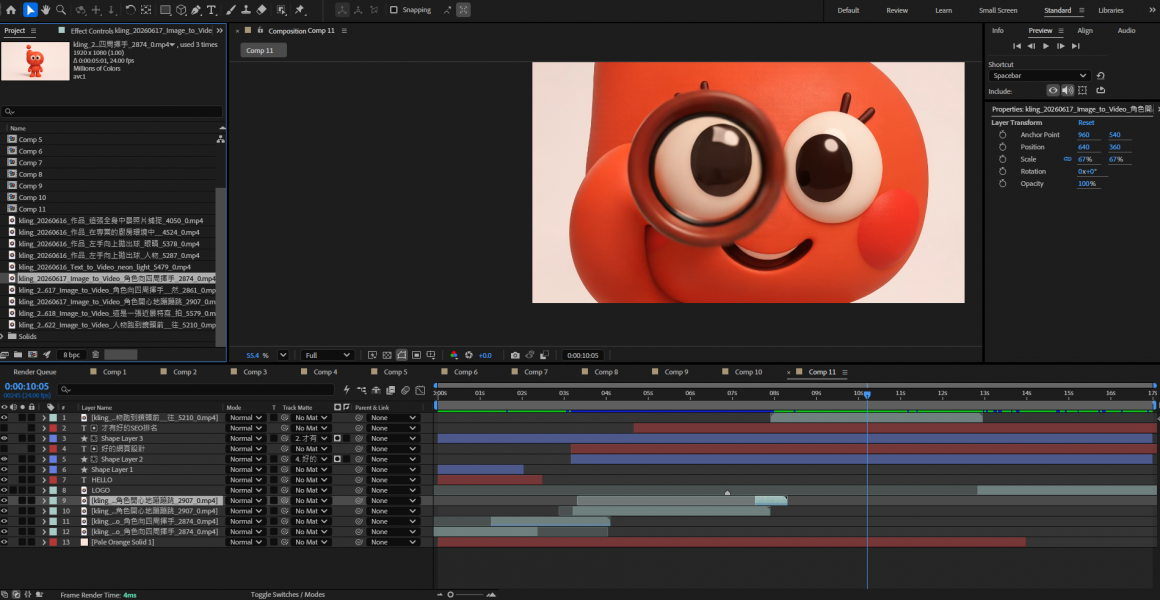Click the Graph Editor icon in the timeline

pos(420,390)
